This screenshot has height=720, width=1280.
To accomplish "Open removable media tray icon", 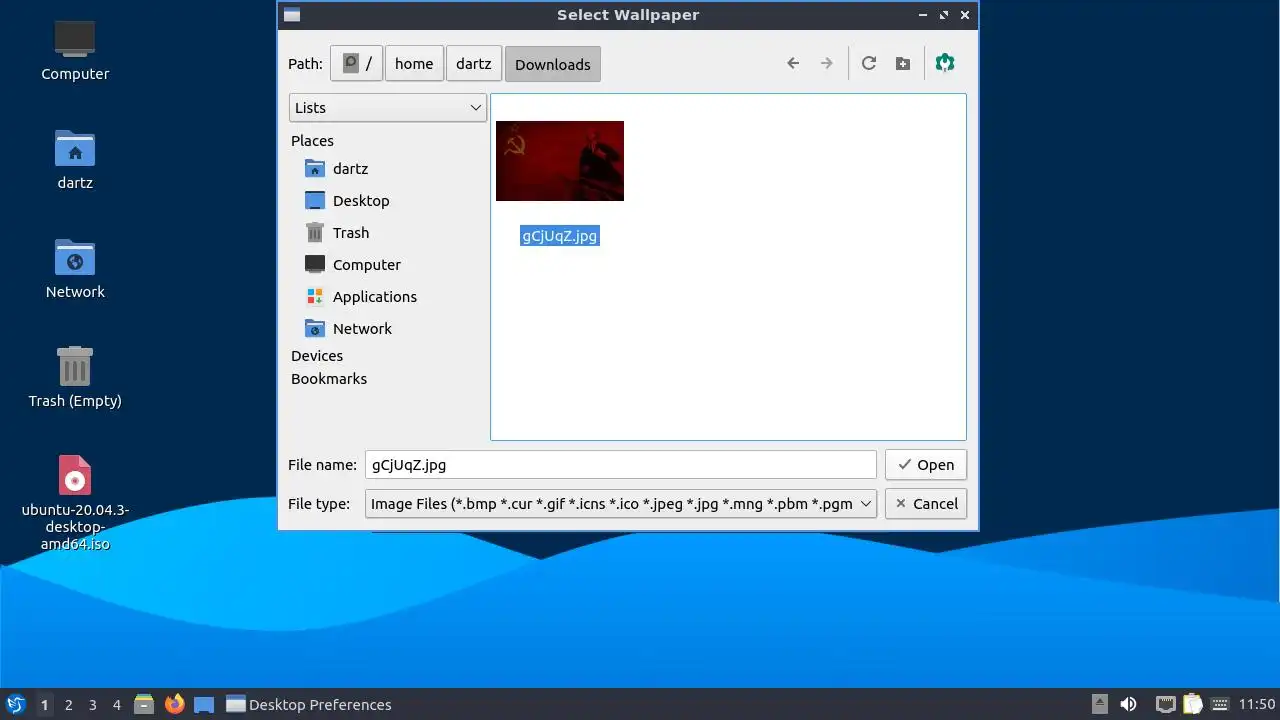I will [x=1100, y=704].
